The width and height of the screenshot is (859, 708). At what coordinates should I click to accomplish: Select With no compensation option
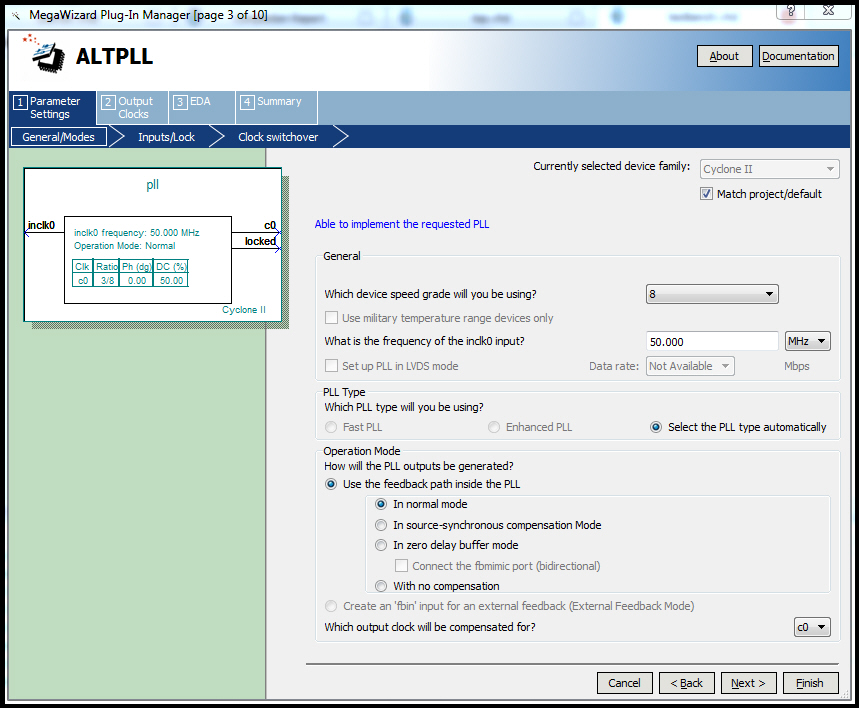(381, 586)
